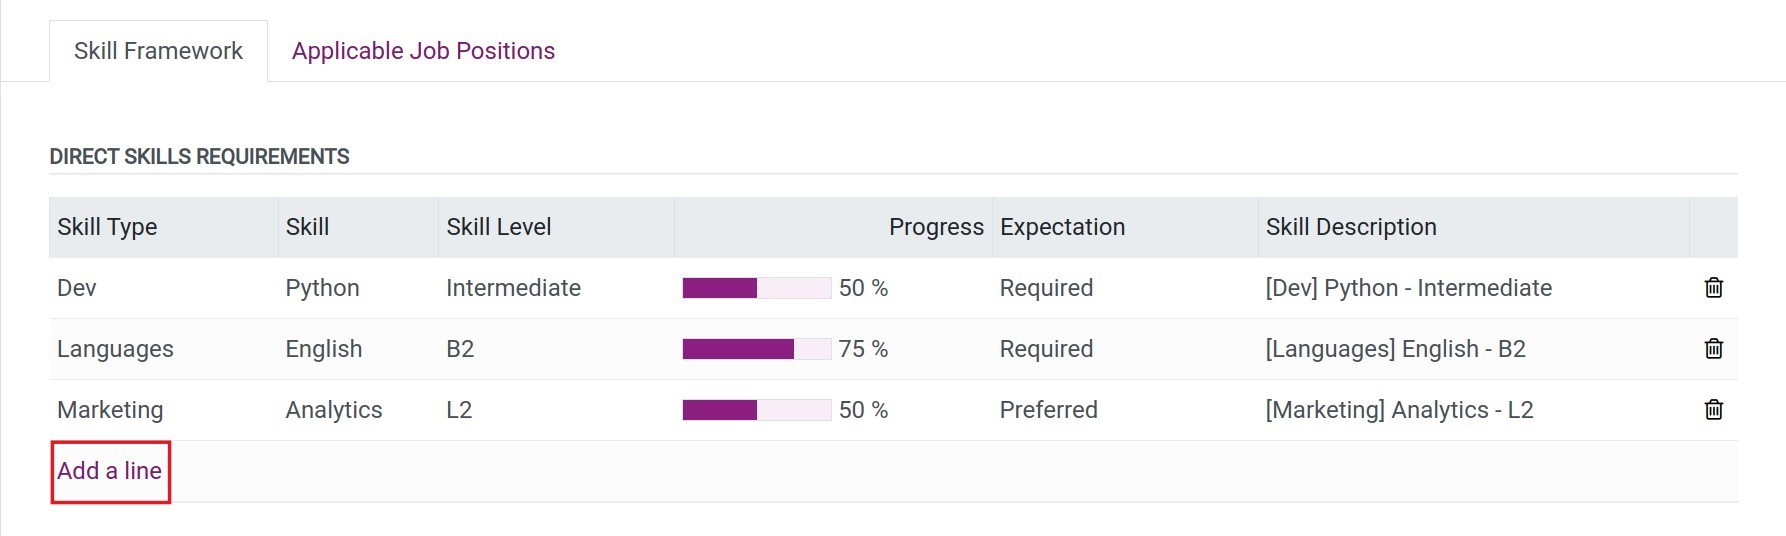The height and width of the screenshot is (536, 1786).
Task: Open the Skill Framework tab
Action: click(158, 51)
